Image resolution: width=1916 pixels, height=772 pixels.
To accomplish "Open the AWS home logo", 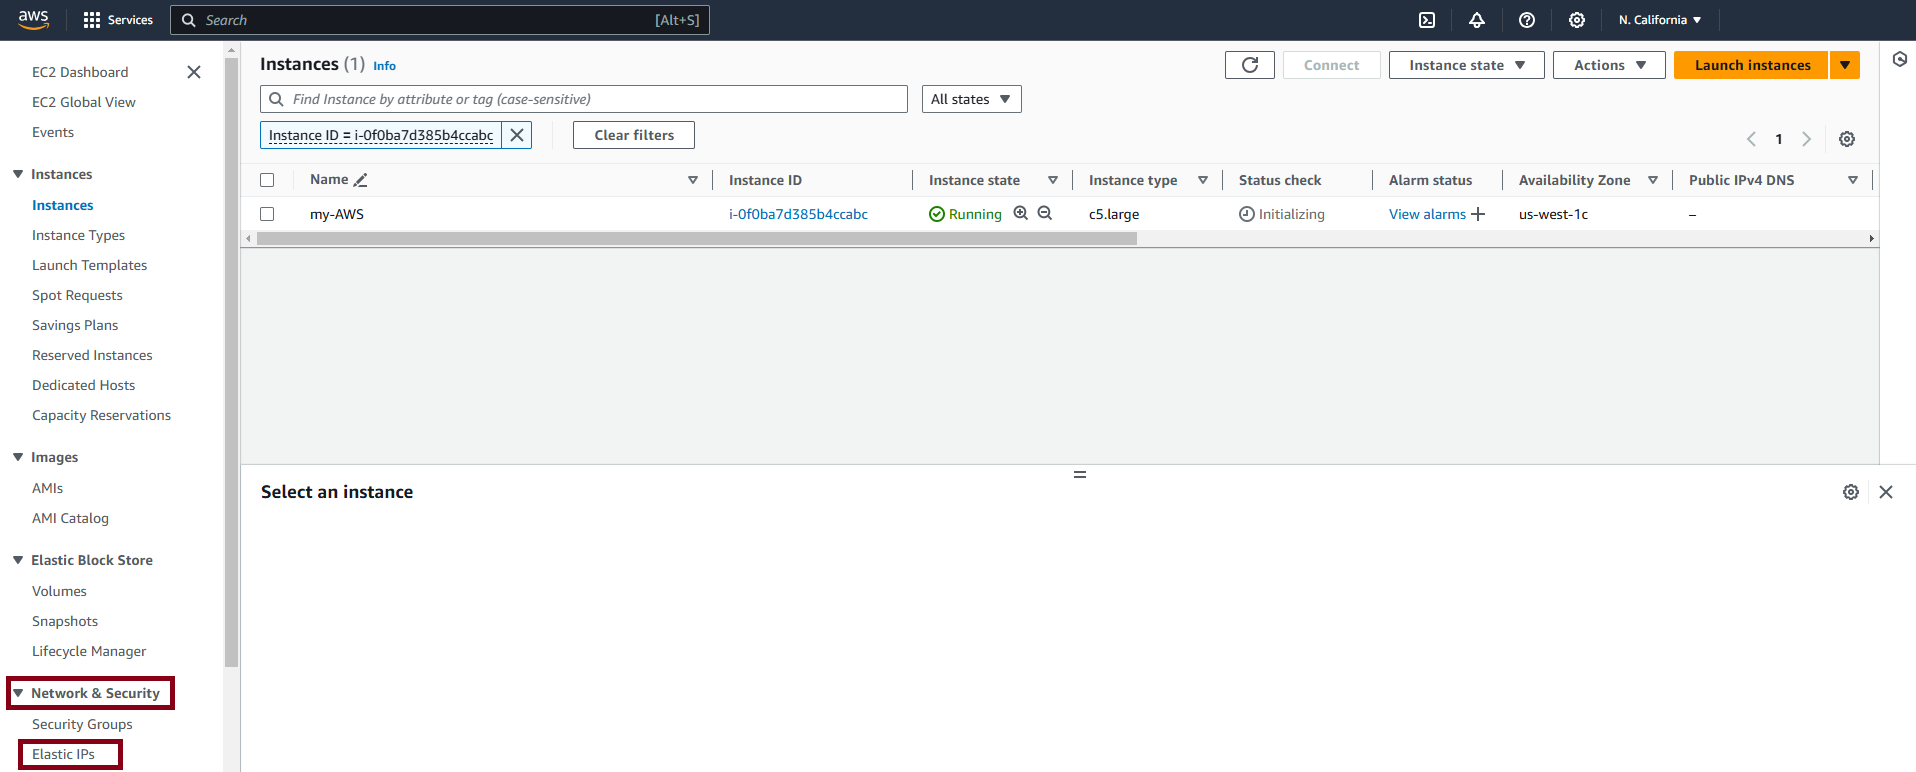I will [33, 19].
